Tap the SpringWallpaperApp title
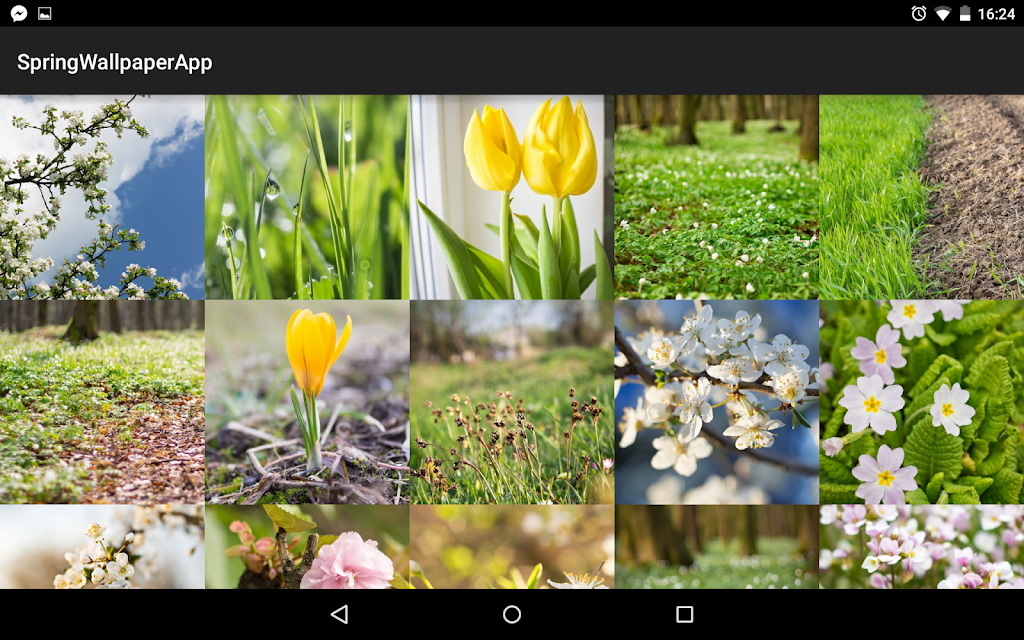 tap(114, 62)
